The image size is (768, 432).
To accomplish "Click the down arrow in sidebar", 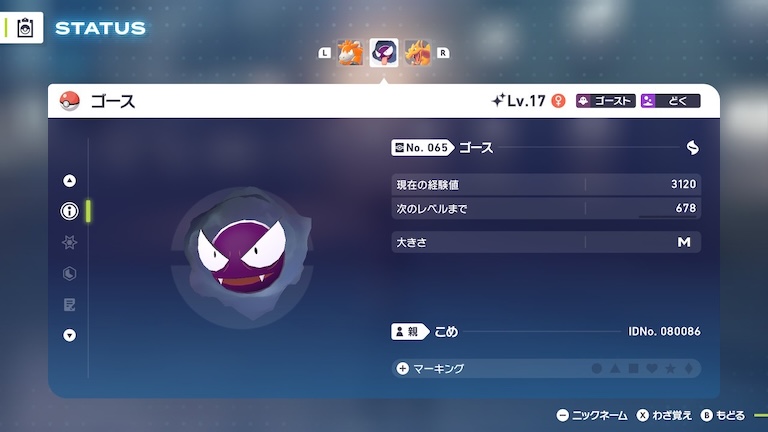I will pyautogui.click(x=70, y=335).
